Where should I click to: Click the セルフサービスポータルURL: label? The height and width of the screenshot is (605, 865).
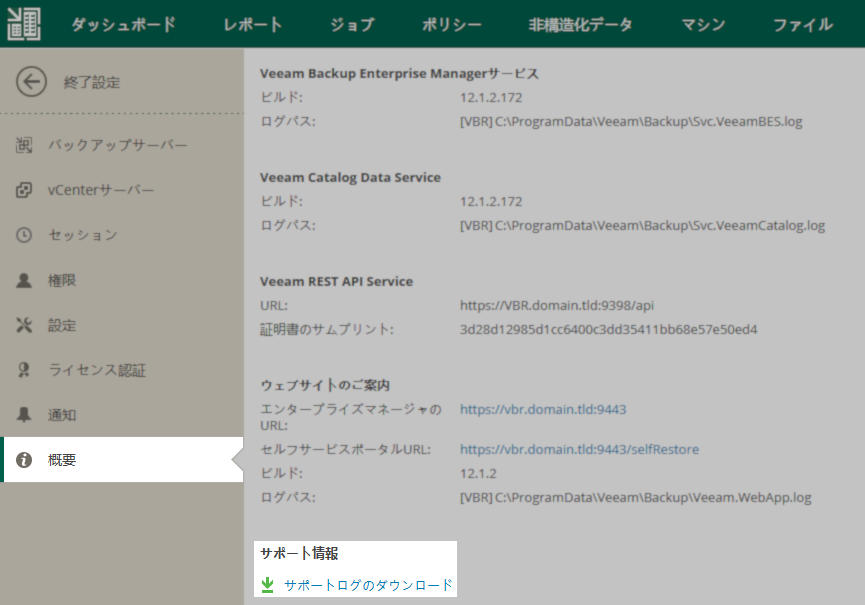(x=345, y=449)
